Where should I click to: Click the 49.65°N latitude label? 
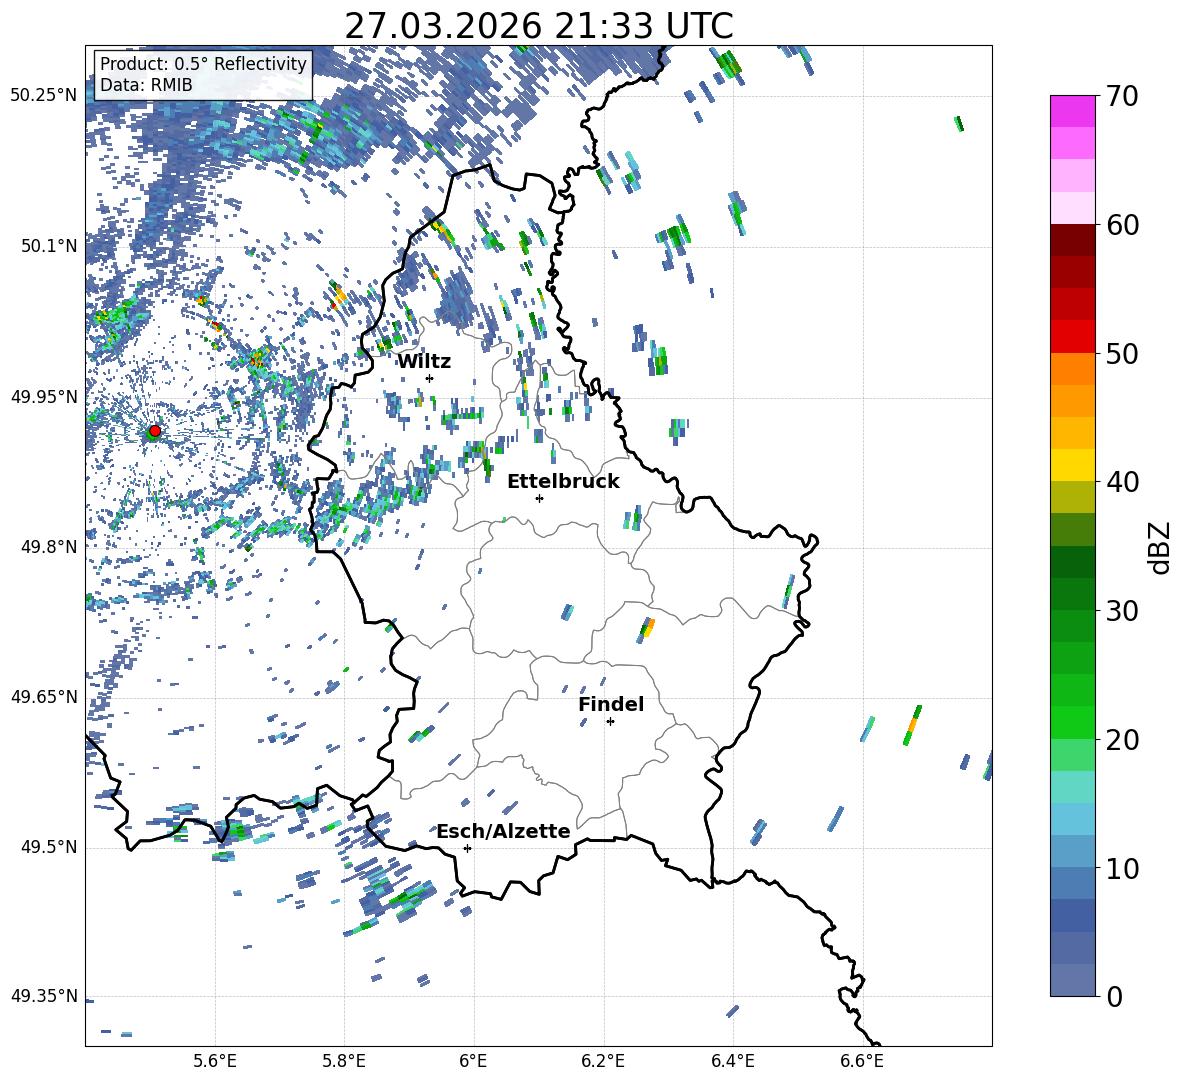click(43, 696)
